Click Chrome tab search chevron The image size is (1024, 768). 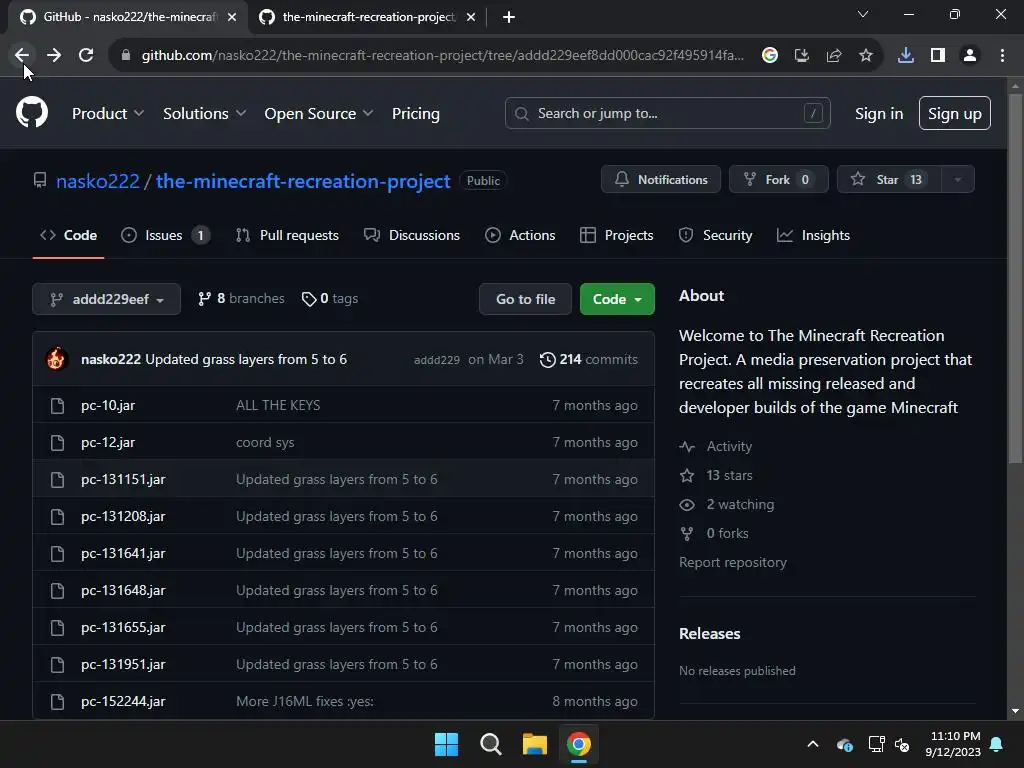pos(863,14)
